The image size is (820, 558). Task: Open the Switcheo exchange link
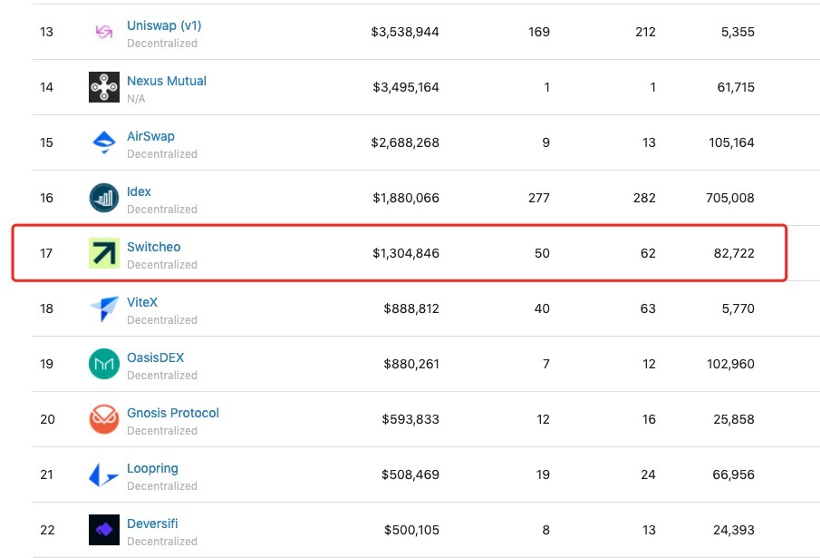(x=154, y=247)
